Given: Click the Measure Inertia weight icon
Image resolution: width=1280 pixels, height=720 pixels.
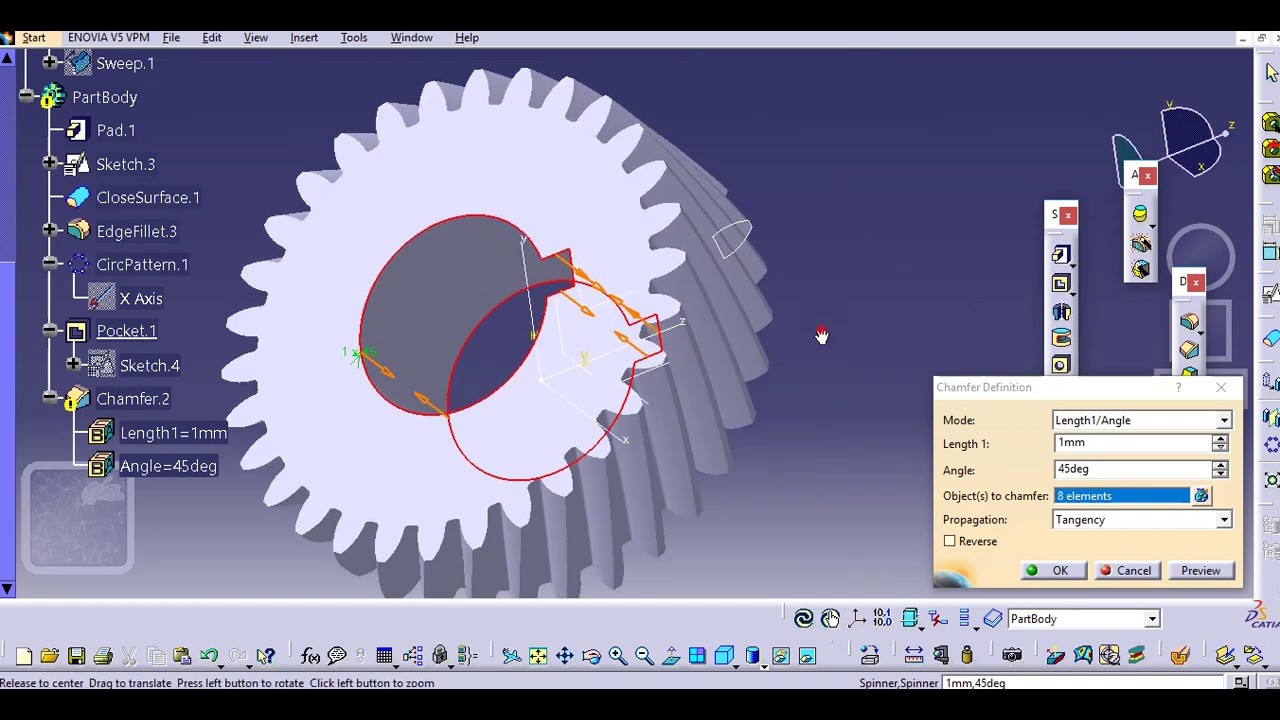Looking at the screenshot, I should tap(967, 656).
